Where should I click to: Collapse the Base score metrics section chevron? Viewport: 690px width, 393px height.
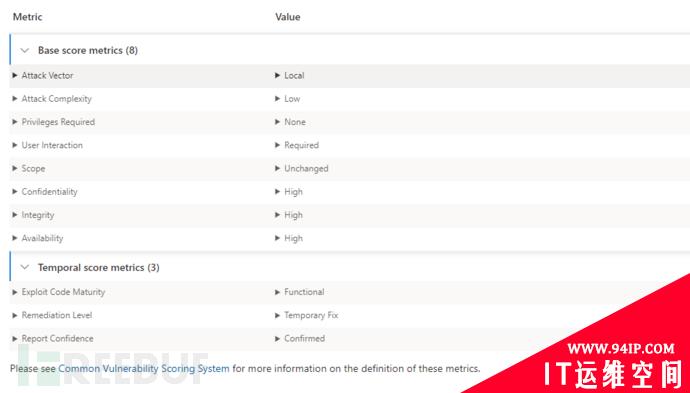[x=25, y=51]
